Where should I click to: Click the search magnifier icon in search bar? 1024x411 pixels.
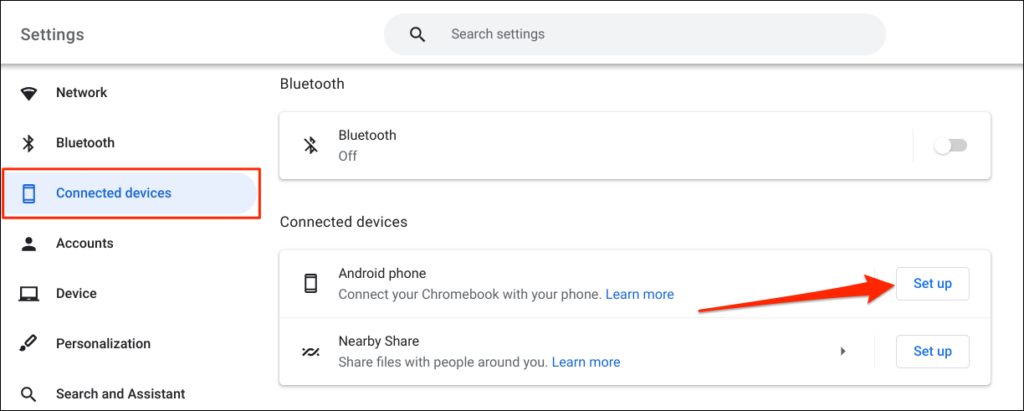click(418, 34)
